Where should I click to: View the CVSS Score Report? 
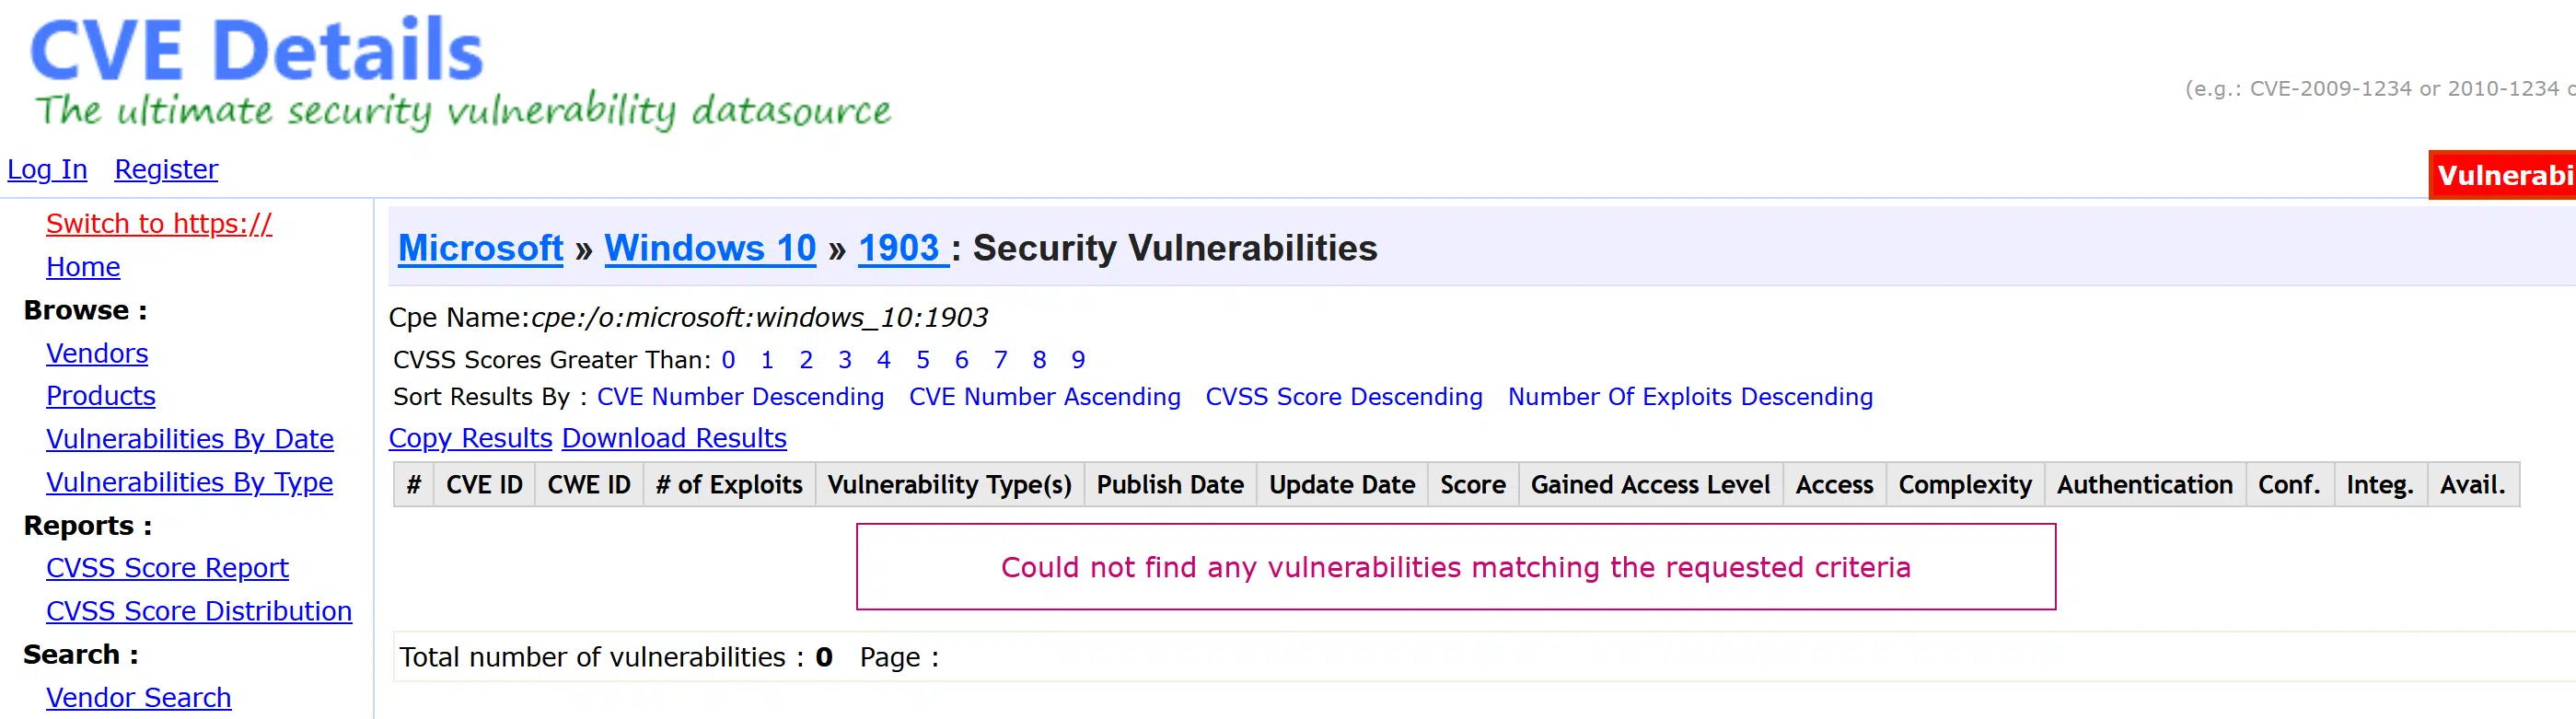click(167, 568)
